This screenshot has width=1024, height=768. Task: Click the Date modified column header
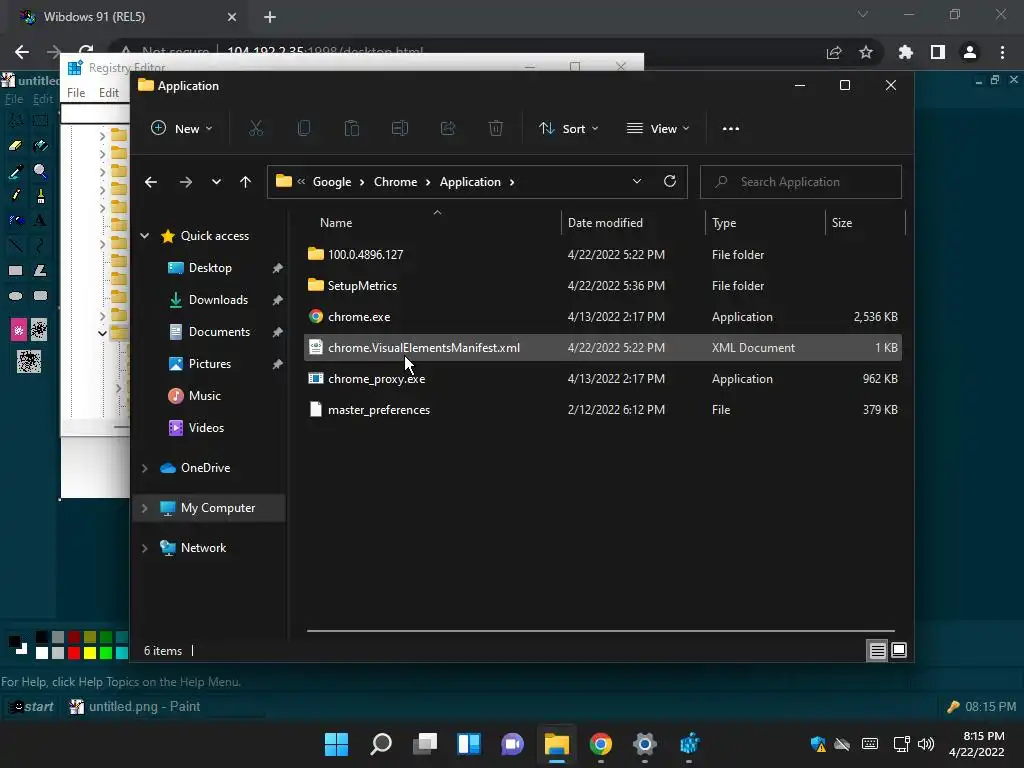633,223
